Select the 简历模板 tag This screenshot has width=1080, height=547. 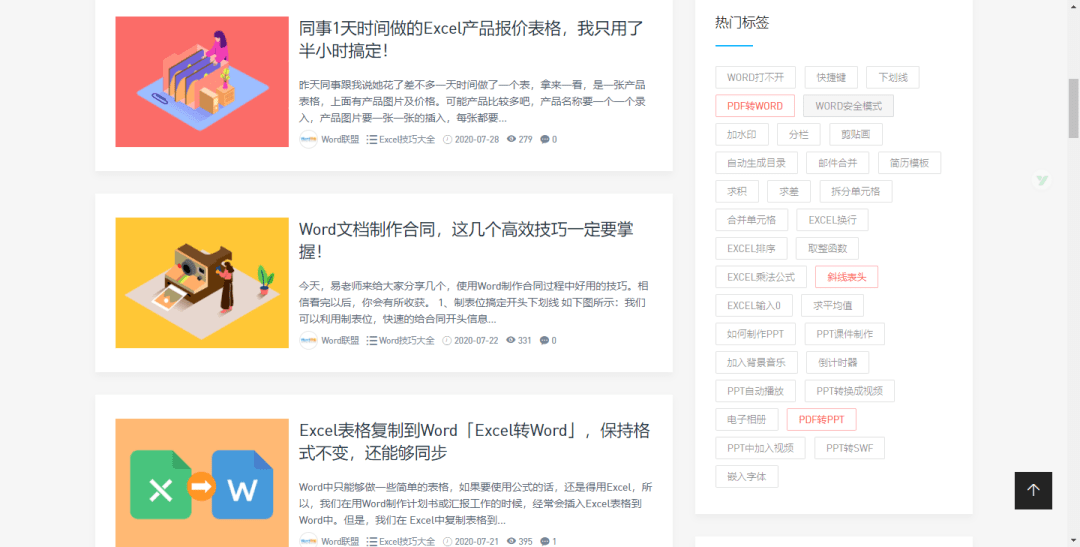coord(909,163)
